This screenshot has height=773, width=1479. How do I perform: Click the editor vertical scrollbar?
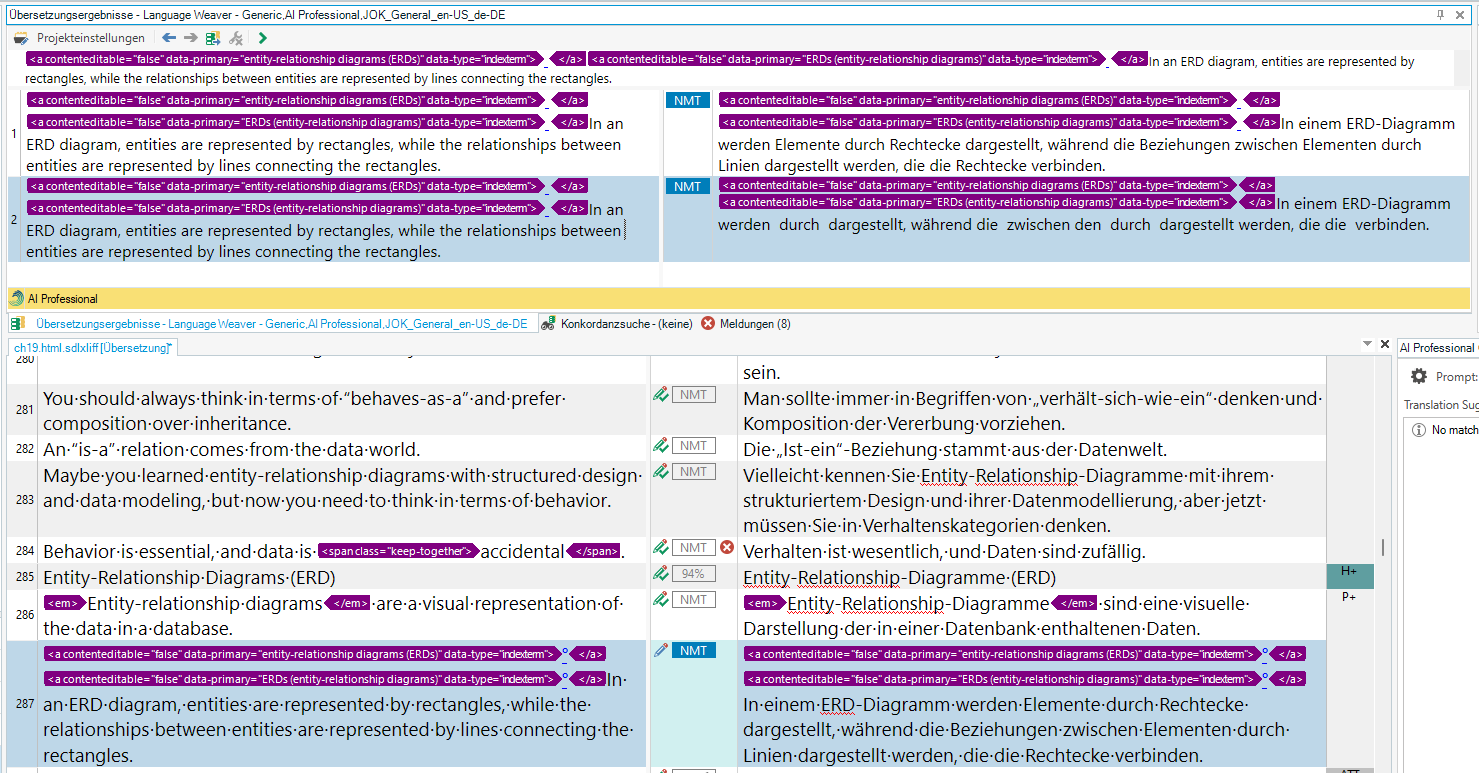pos(1383,546)
